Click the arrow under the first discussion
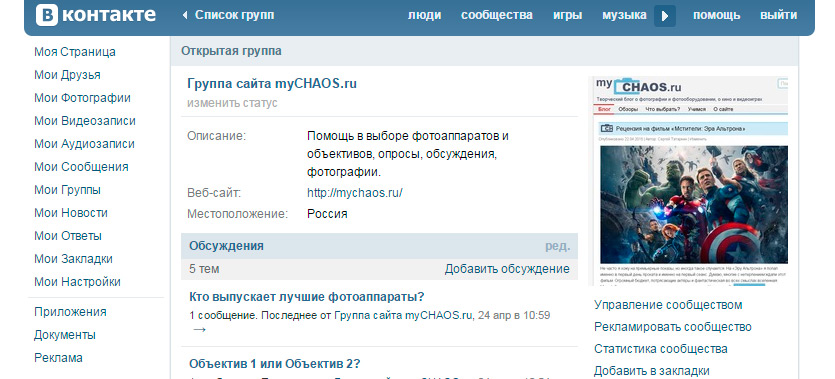 199,329
